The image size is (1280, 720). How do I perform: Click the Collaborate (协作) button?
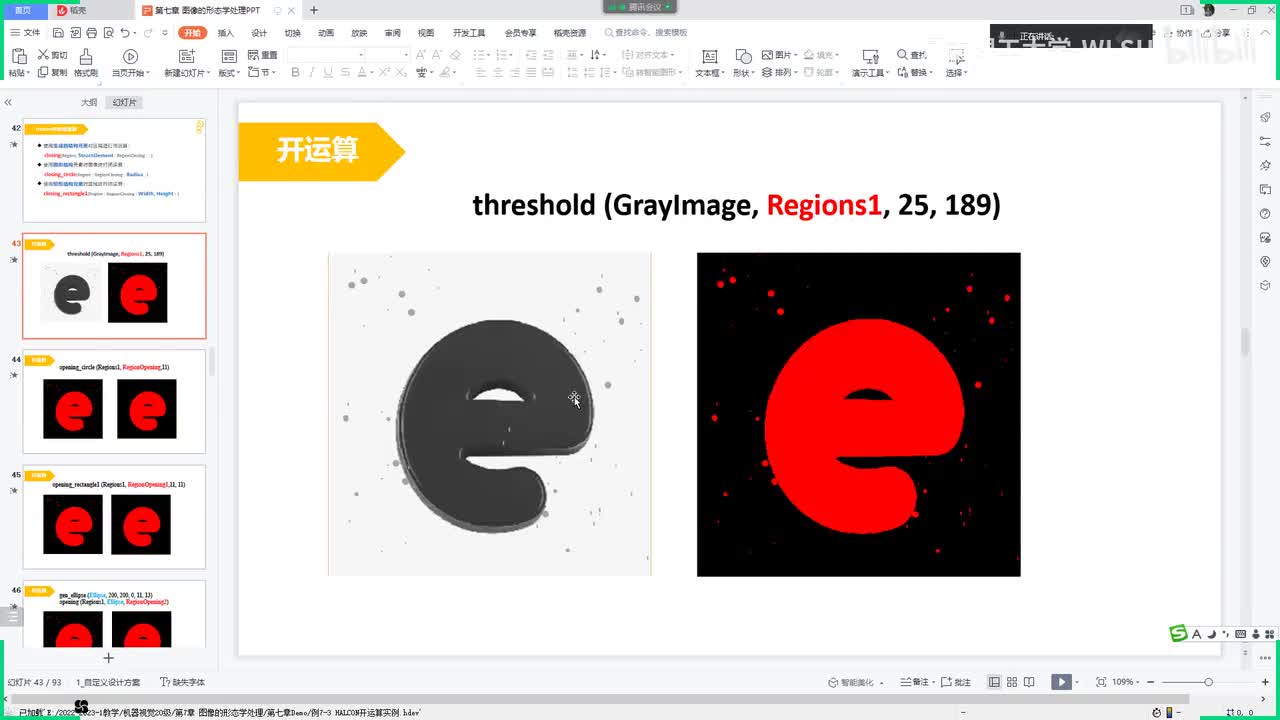click(x=1180, y=33)
